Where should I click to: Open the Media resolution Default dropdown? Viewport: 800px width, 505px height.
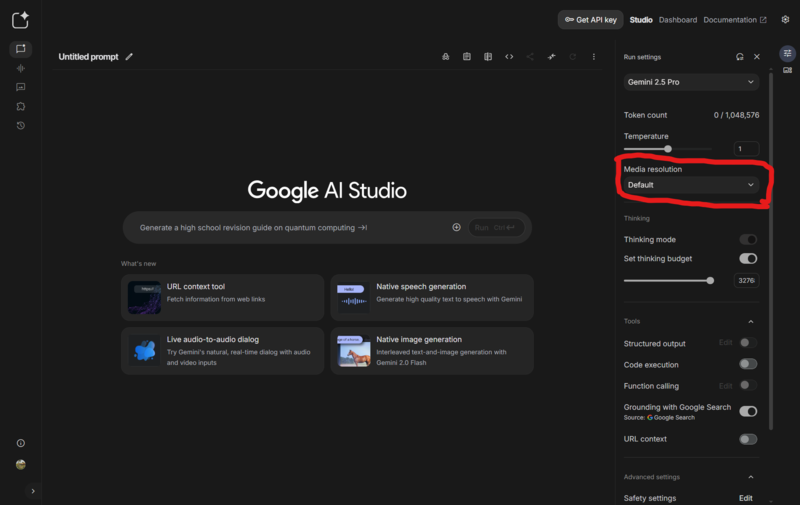[x=691, y=185]
